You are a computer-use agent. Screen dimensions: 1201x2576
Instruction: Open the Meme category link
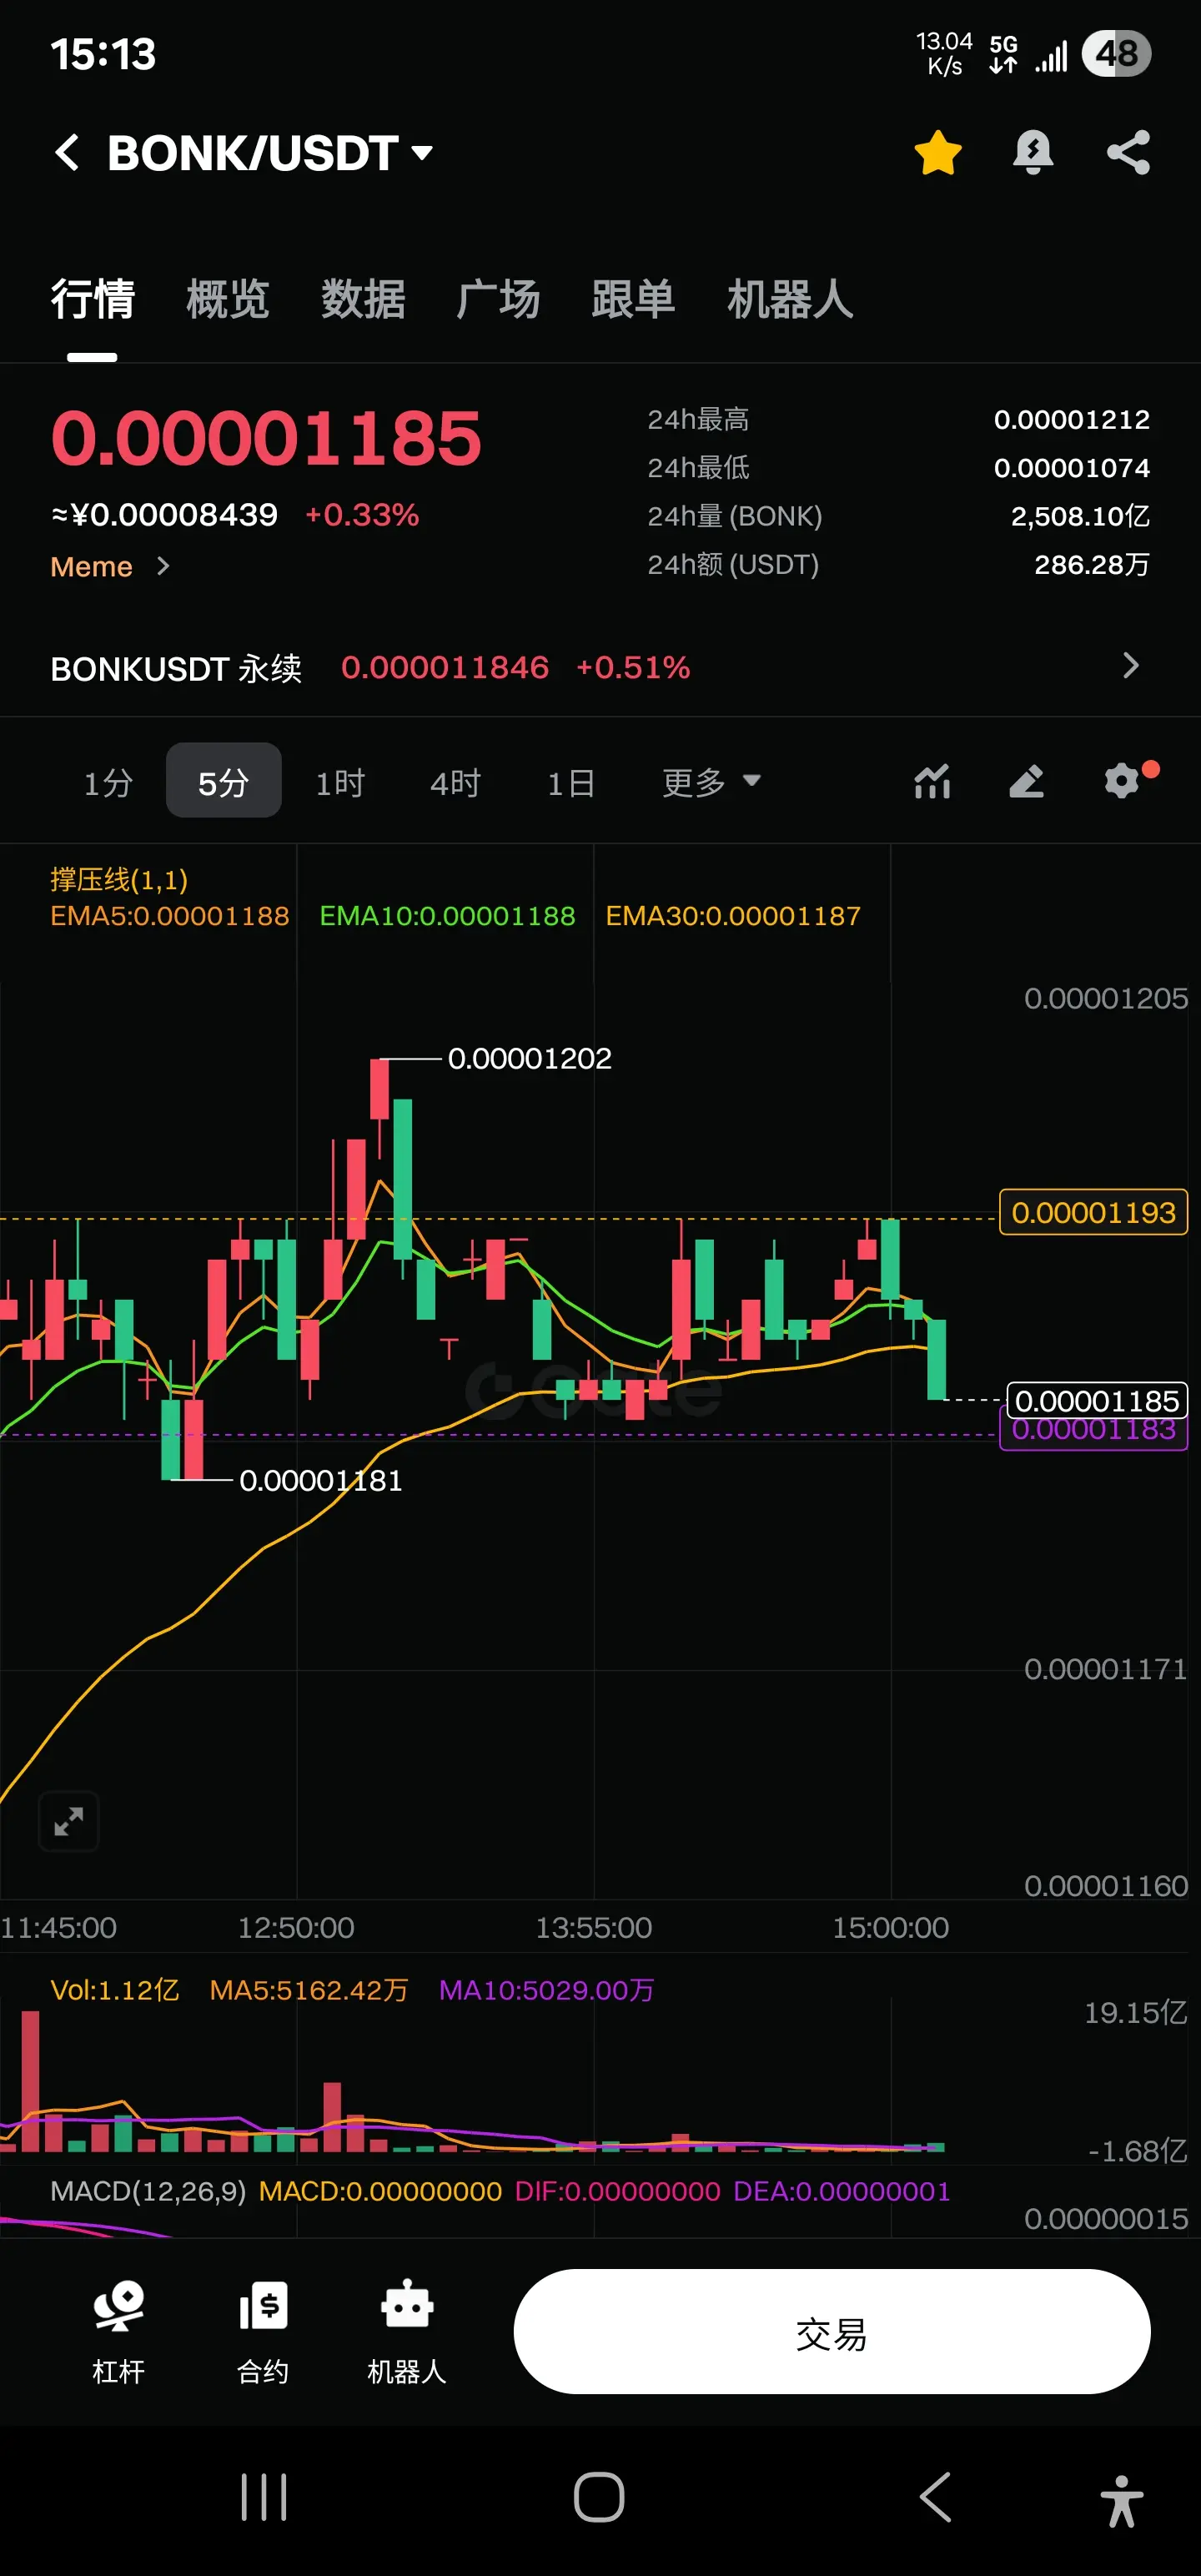(110, 567)
